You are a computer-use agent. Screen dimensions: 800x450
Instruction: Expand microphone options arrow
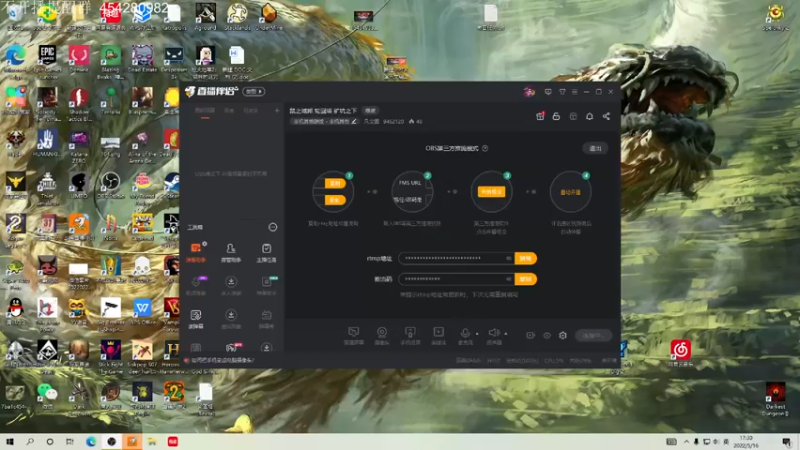[477, 334]
